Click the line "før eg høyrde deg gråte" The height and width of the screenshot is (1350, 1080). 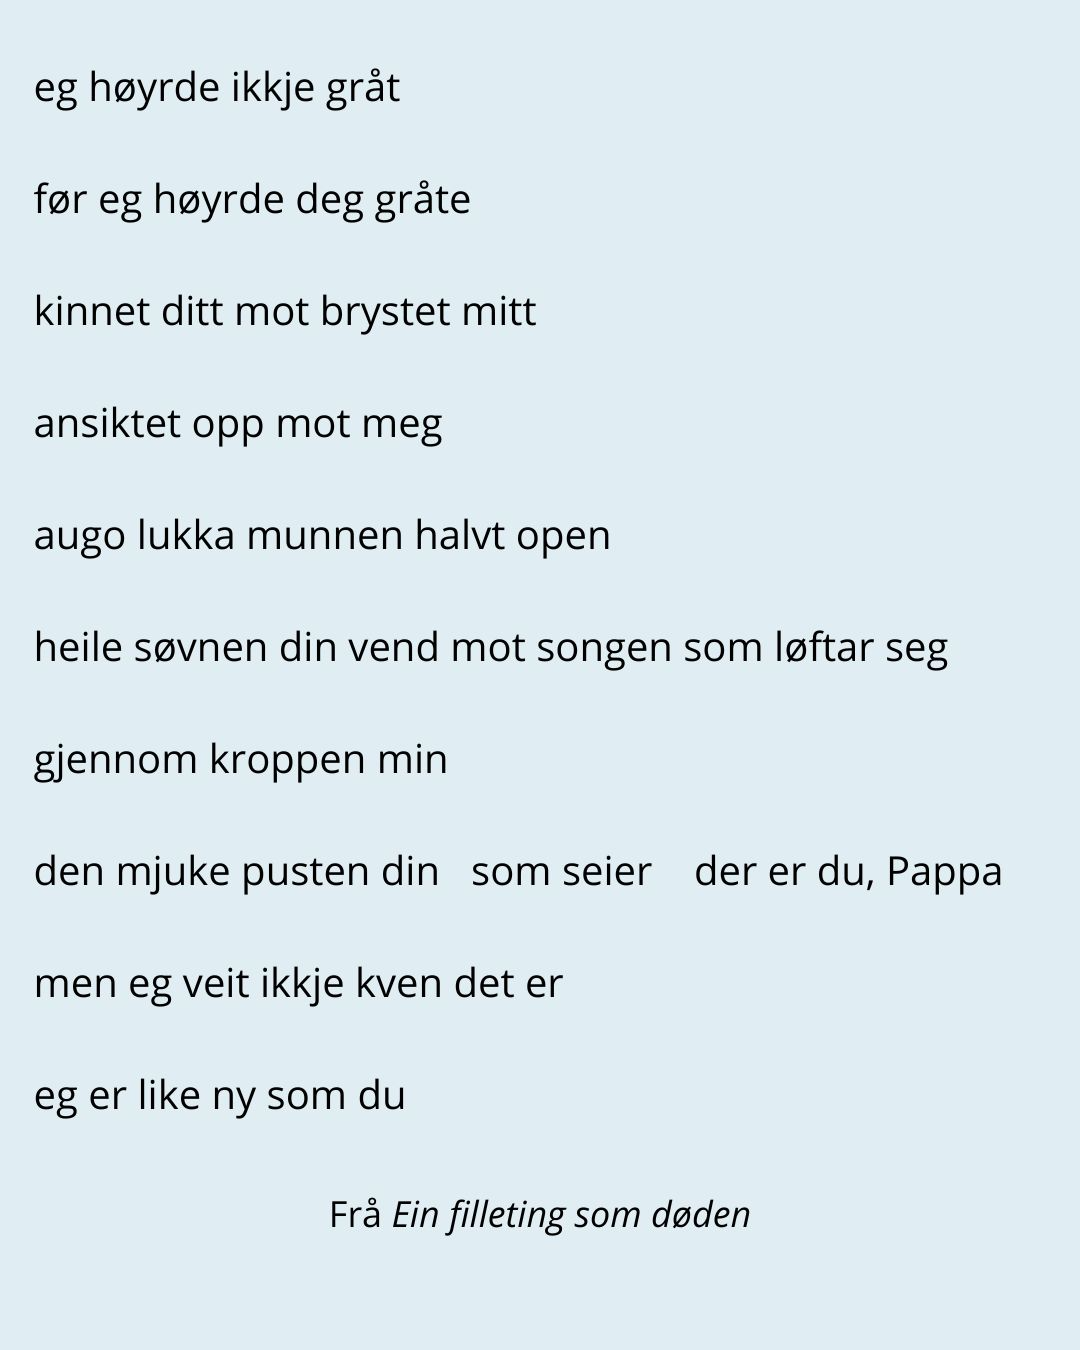(252, 200)
